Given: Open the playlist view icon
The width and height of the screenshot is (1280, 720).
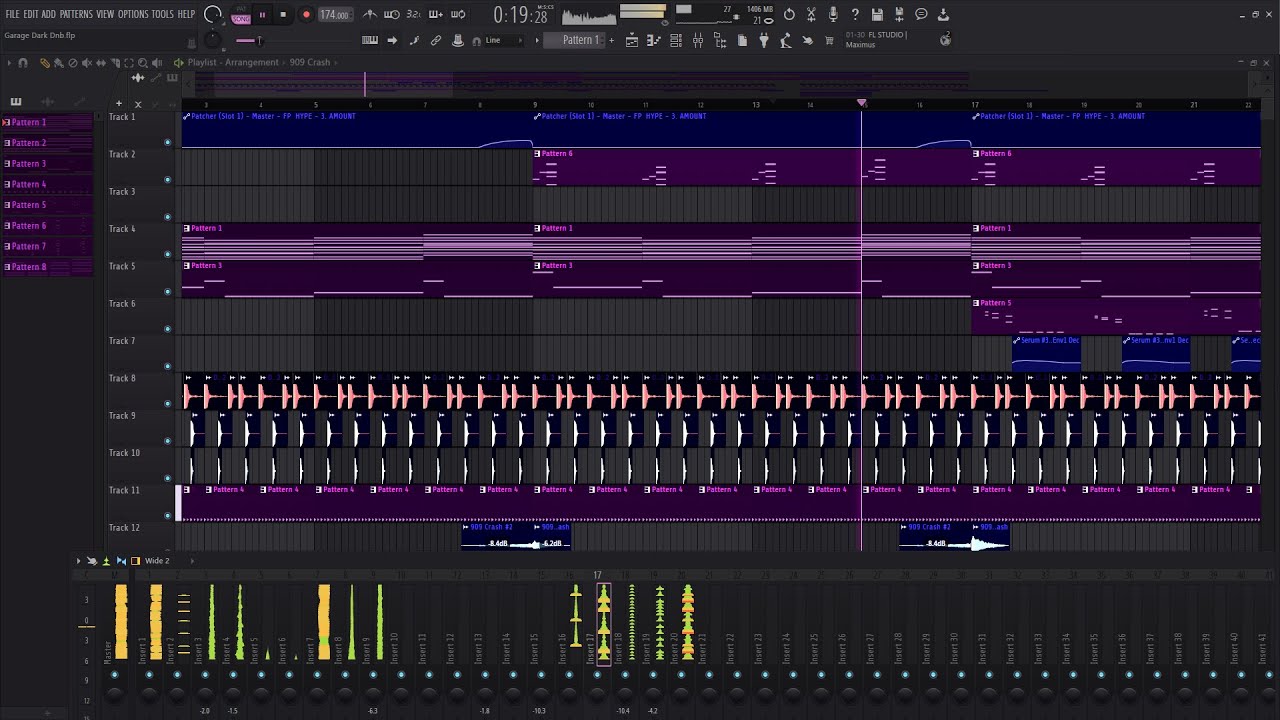Looking at the screenshot, I should (632, 40).
